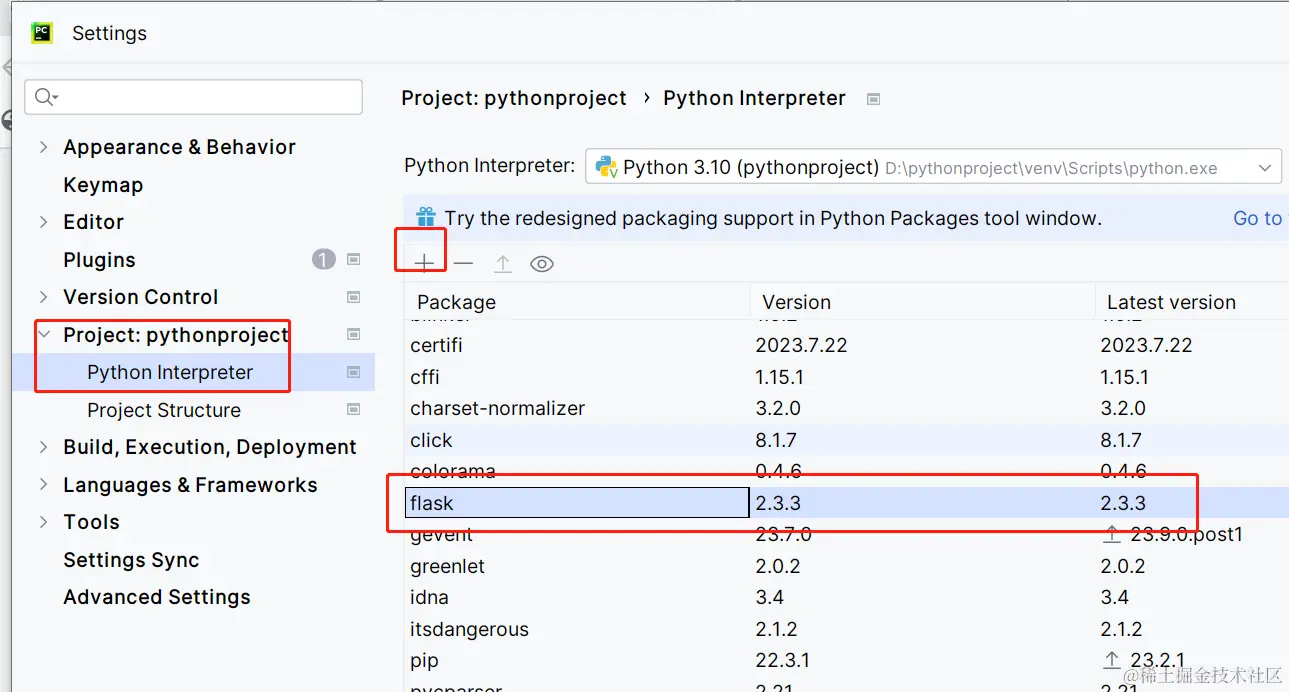Click the plus icon to install a package
Viewport: 1289px width, 692px height.
coord(424,264)
